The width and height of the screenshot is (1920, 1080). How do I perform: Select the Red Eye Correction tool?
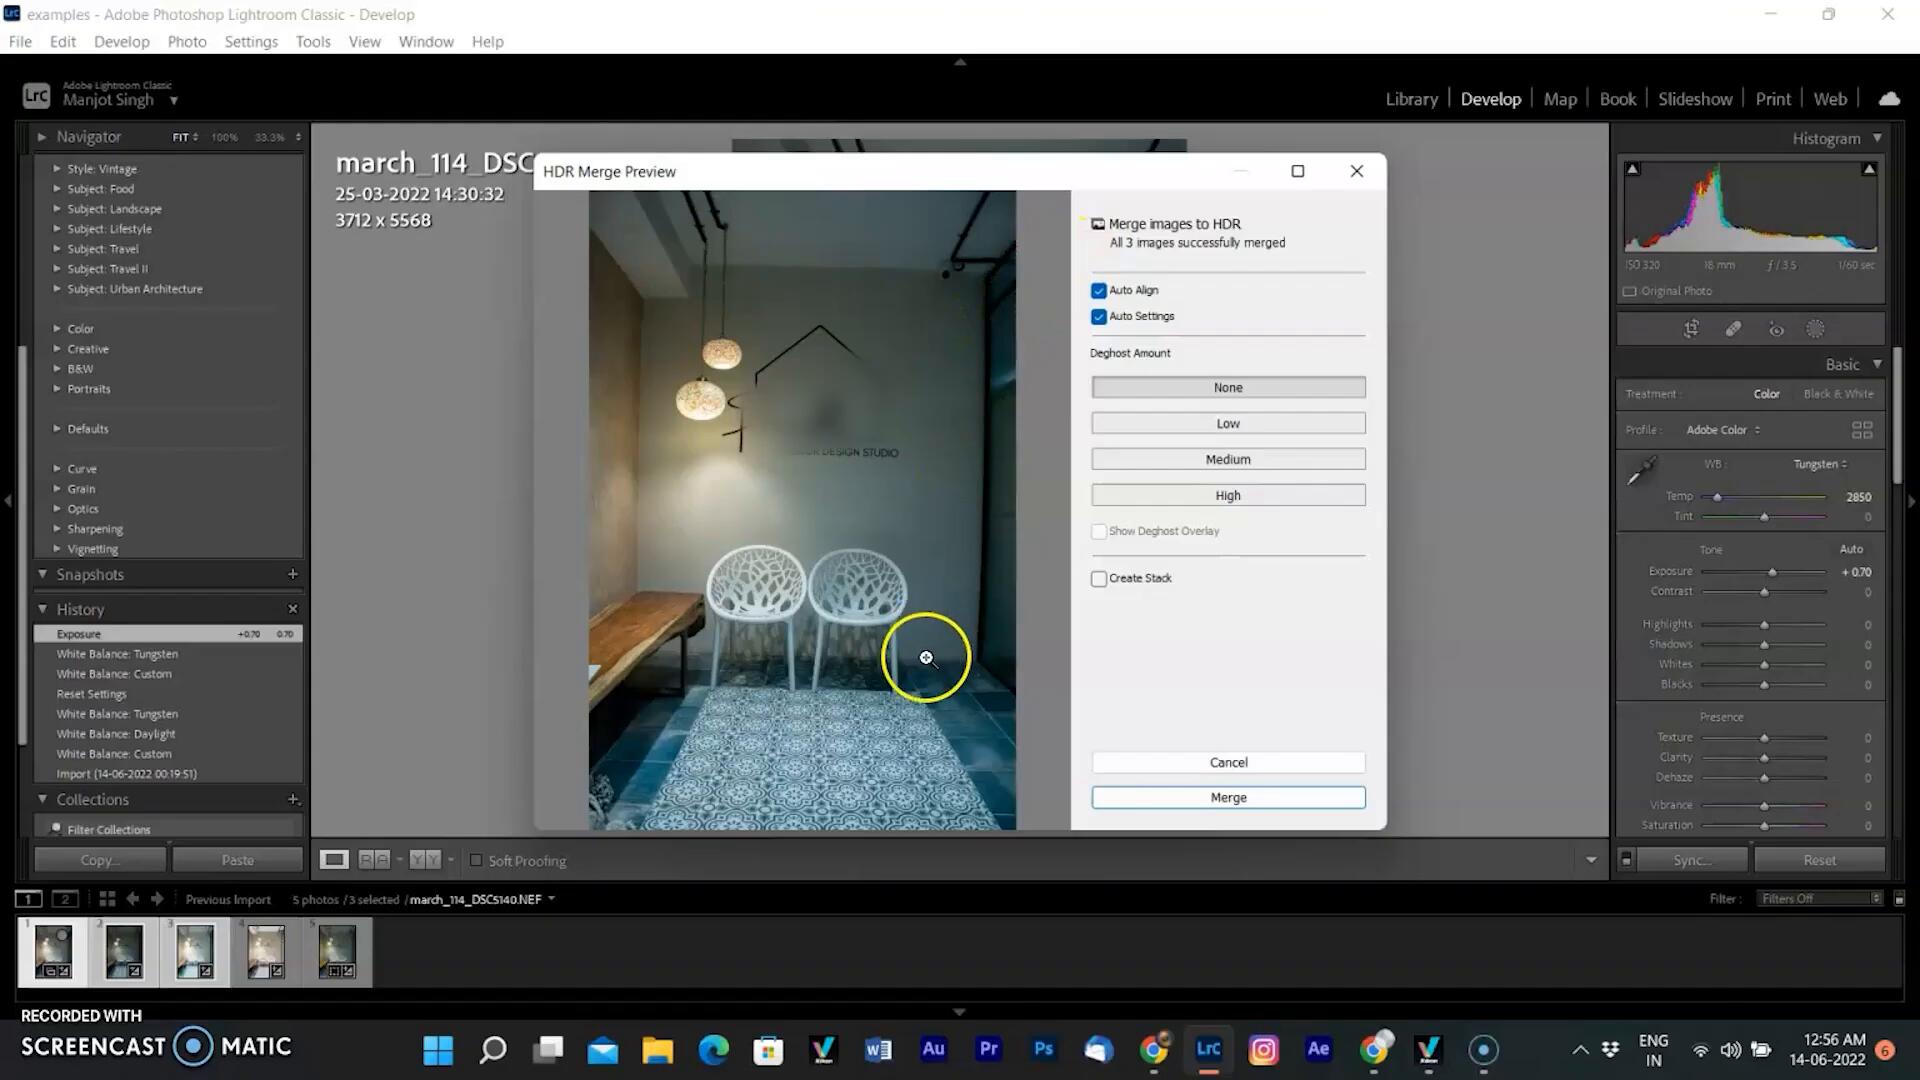(1776, 329)
